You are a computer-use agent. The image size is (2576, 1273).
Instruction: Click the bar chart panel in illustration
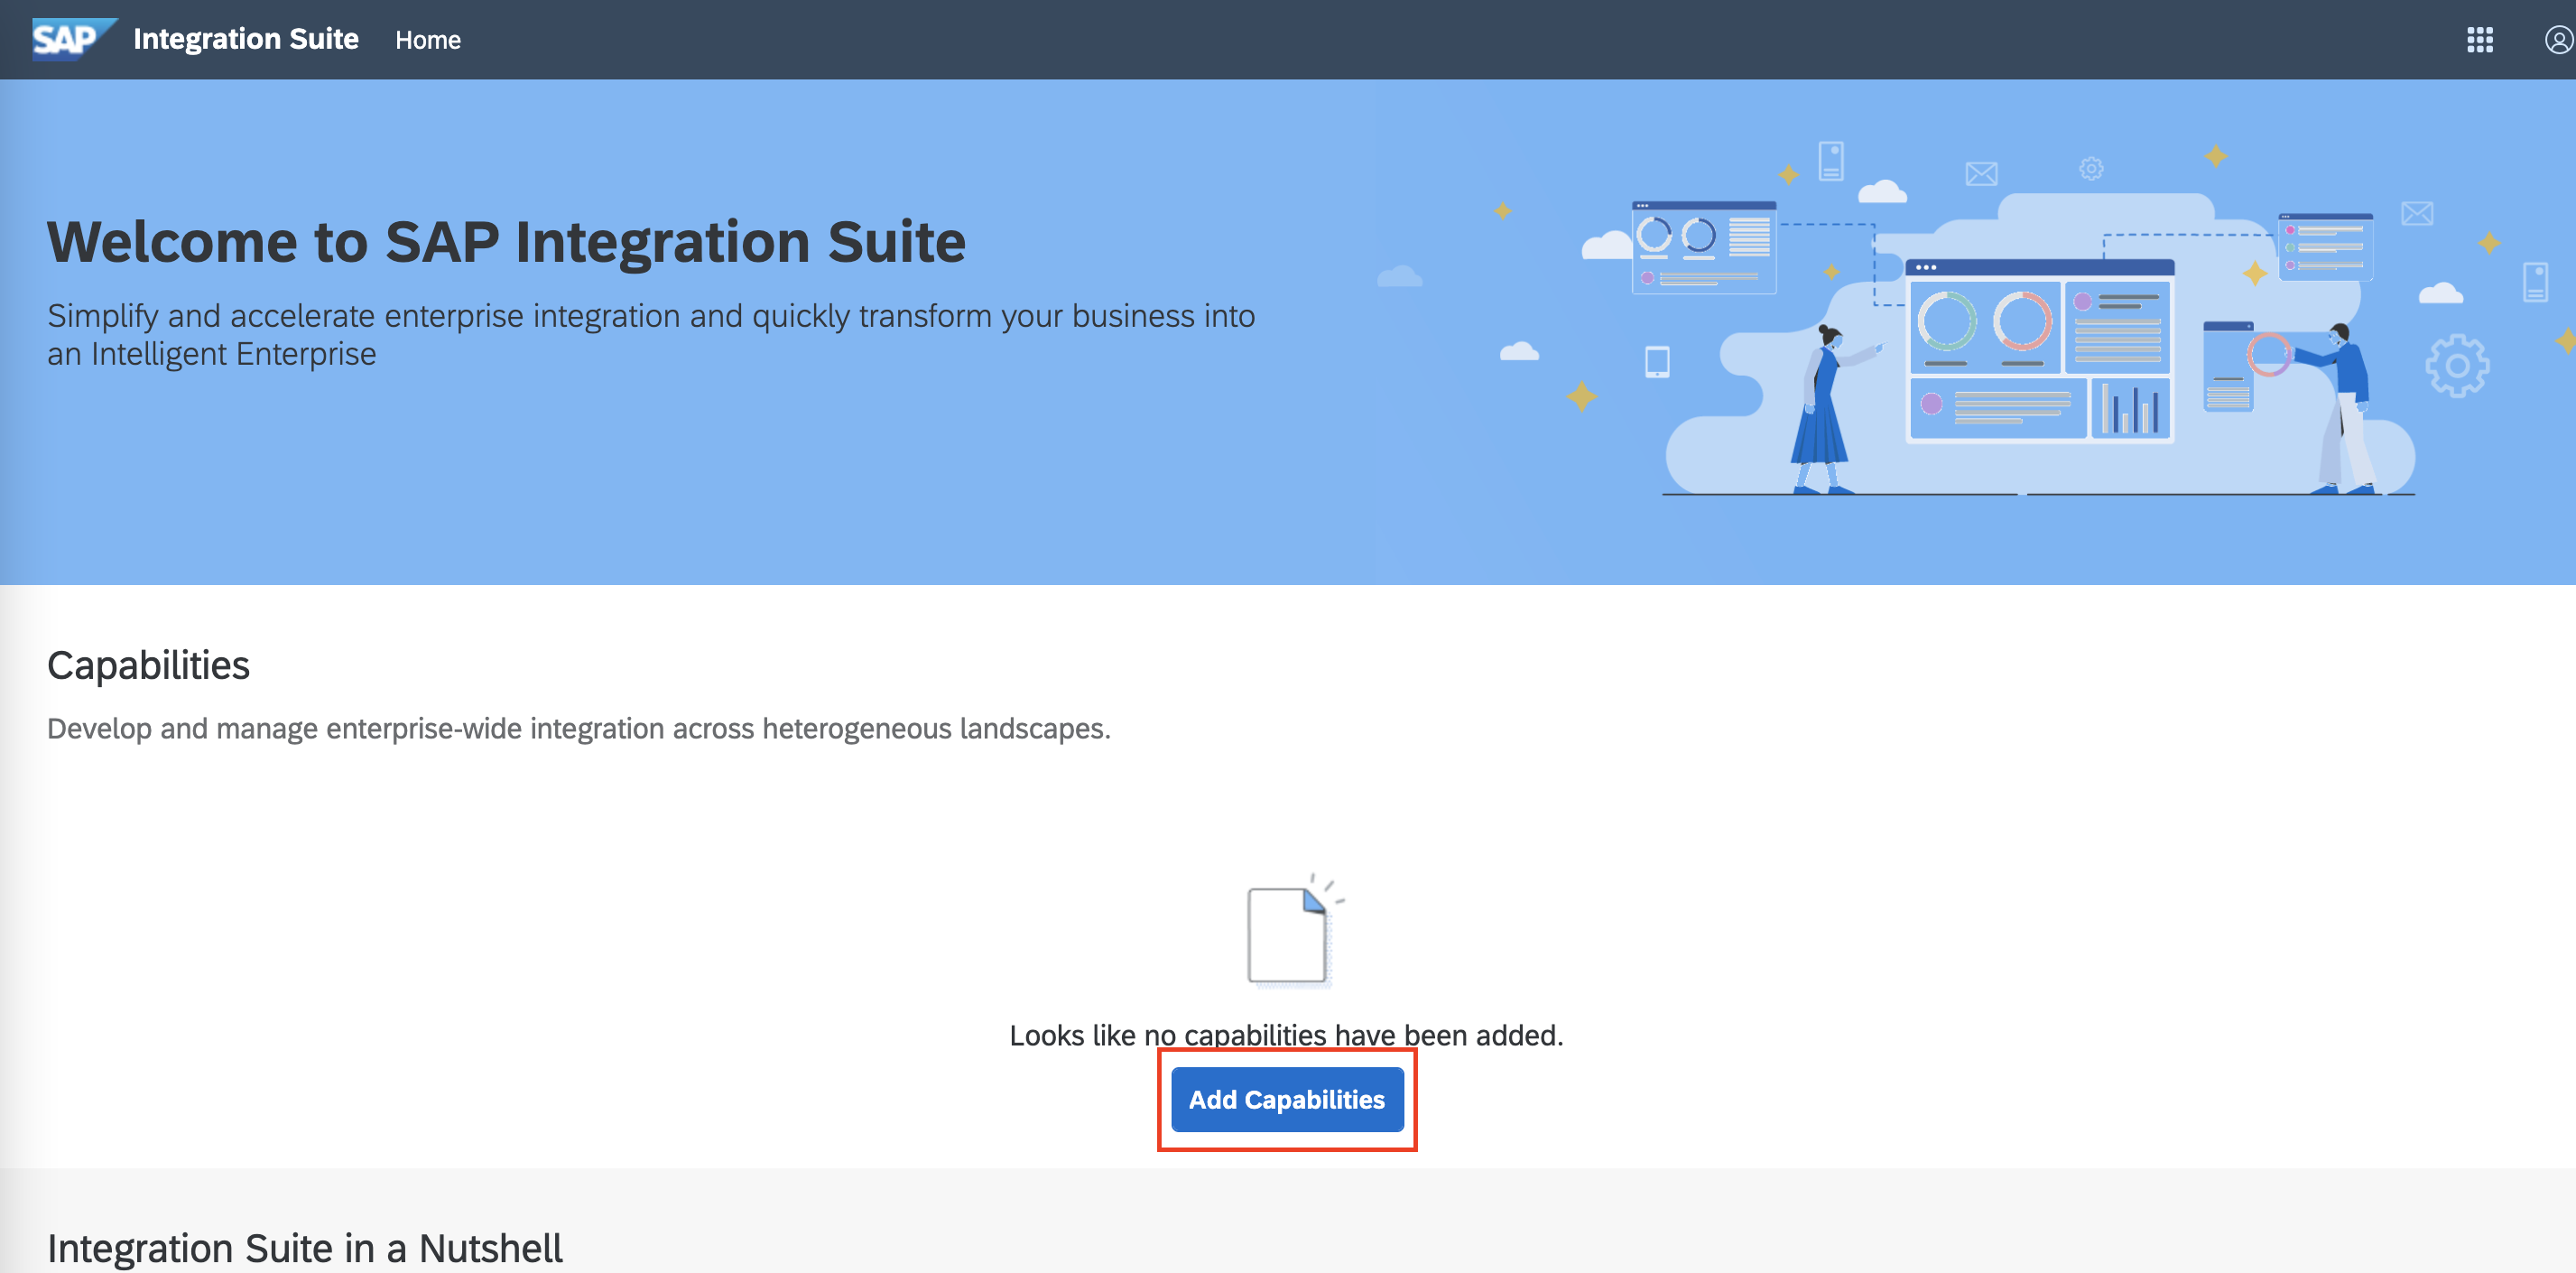(2130, 407)
